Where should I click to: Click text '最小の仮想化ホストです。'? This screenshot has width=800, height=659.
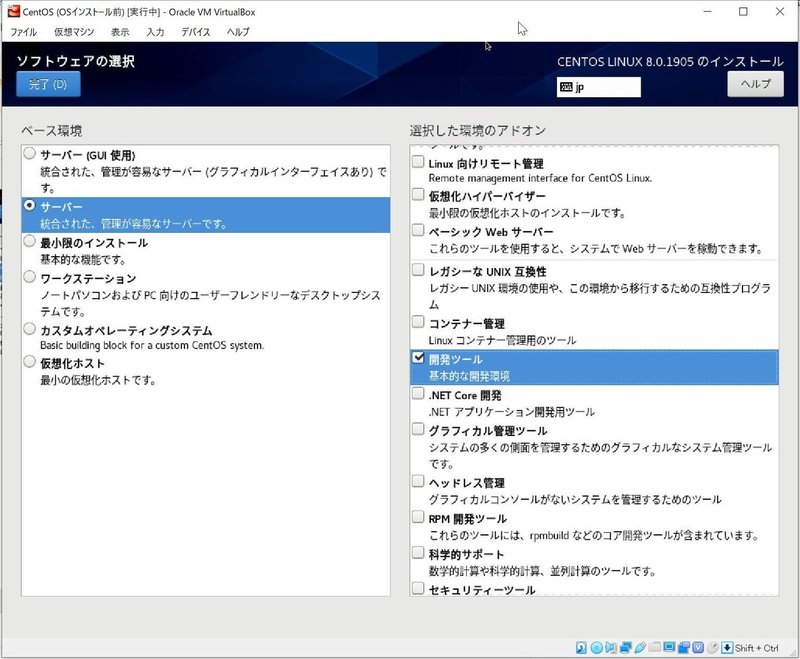point(98,380)
